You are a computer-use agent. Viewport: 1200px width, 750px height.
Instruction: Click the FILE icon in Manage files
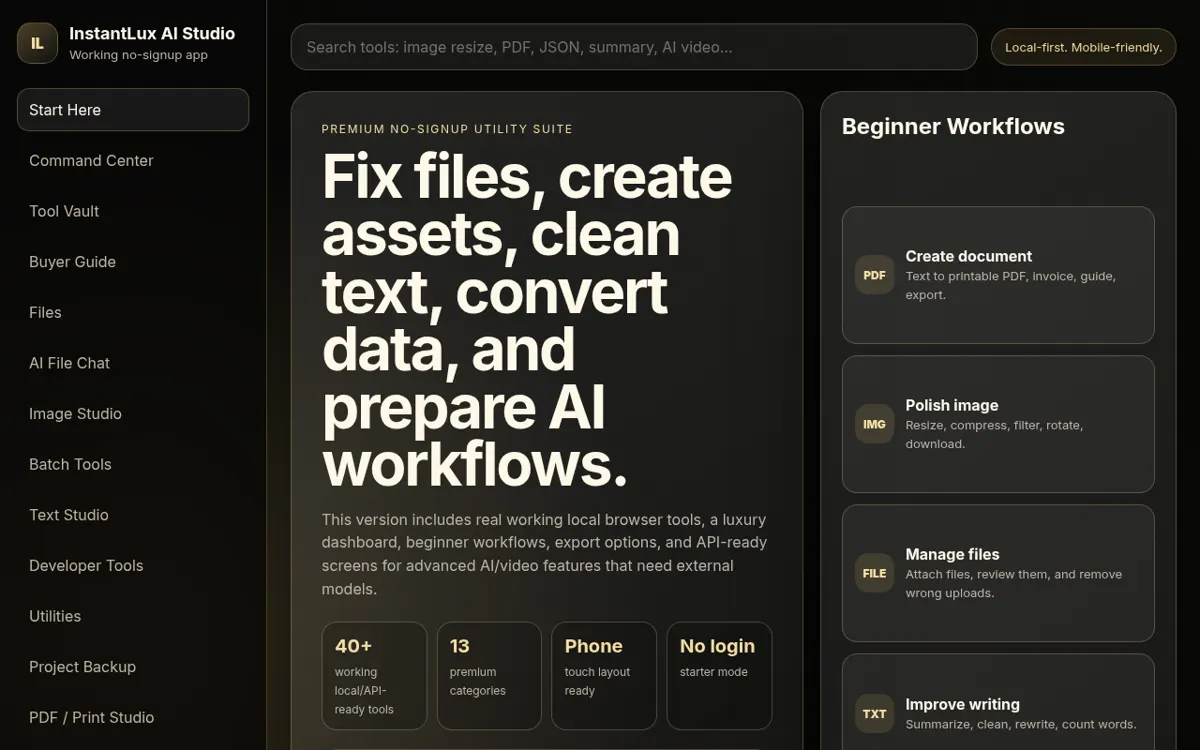tap(874, 573)
